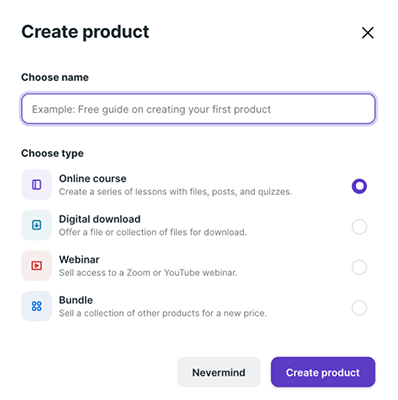Close the Create product dialog
This screenshot has width=398, height=400.
pos(368,33)
